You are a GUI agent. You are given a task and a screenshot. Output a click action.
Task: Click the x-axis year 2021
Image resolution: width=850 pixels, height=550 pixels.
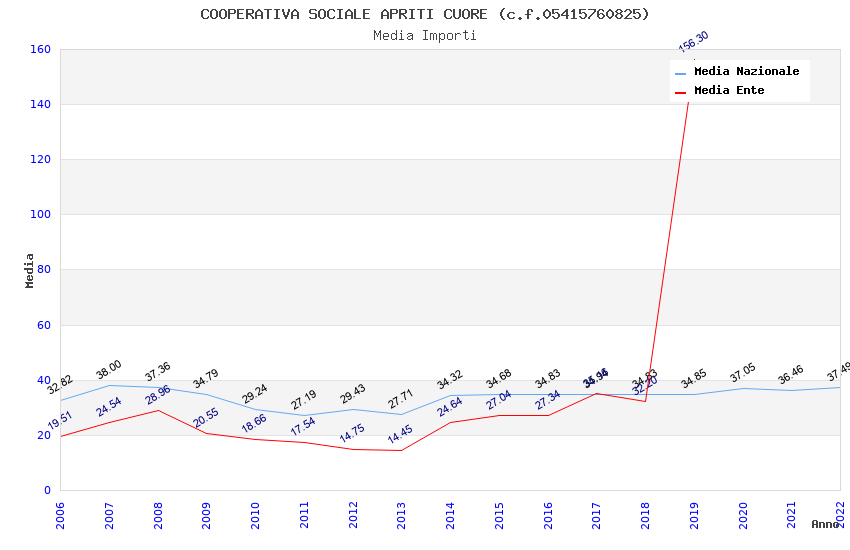791,515
